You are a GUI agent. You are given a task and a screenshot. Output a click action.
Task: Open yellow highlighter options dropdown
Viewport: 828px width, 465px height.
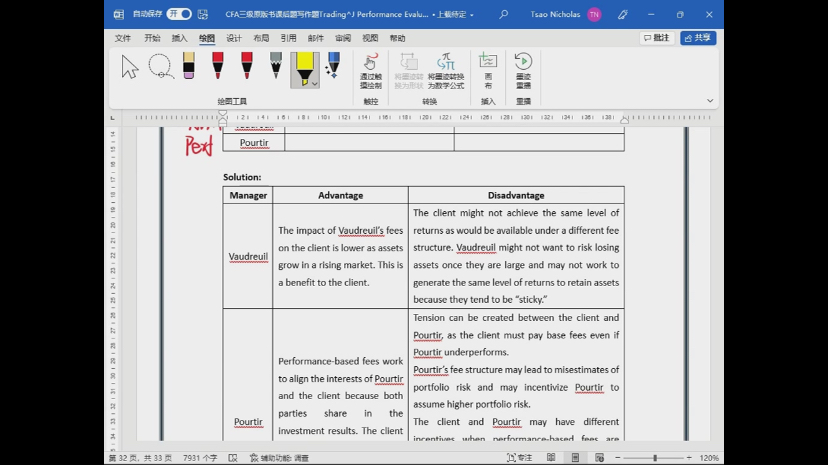(x=314, y=84)
